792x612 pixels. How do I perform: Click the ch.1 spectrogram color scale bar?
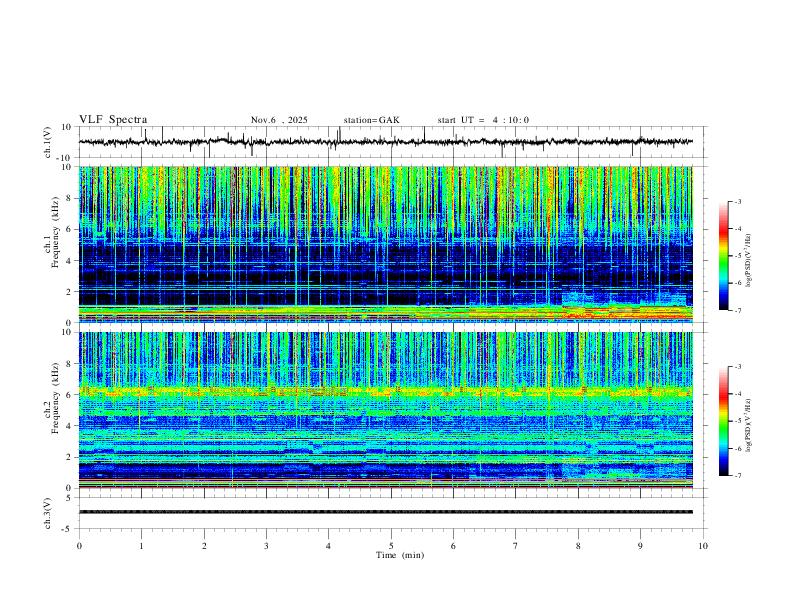coord(723,256)
